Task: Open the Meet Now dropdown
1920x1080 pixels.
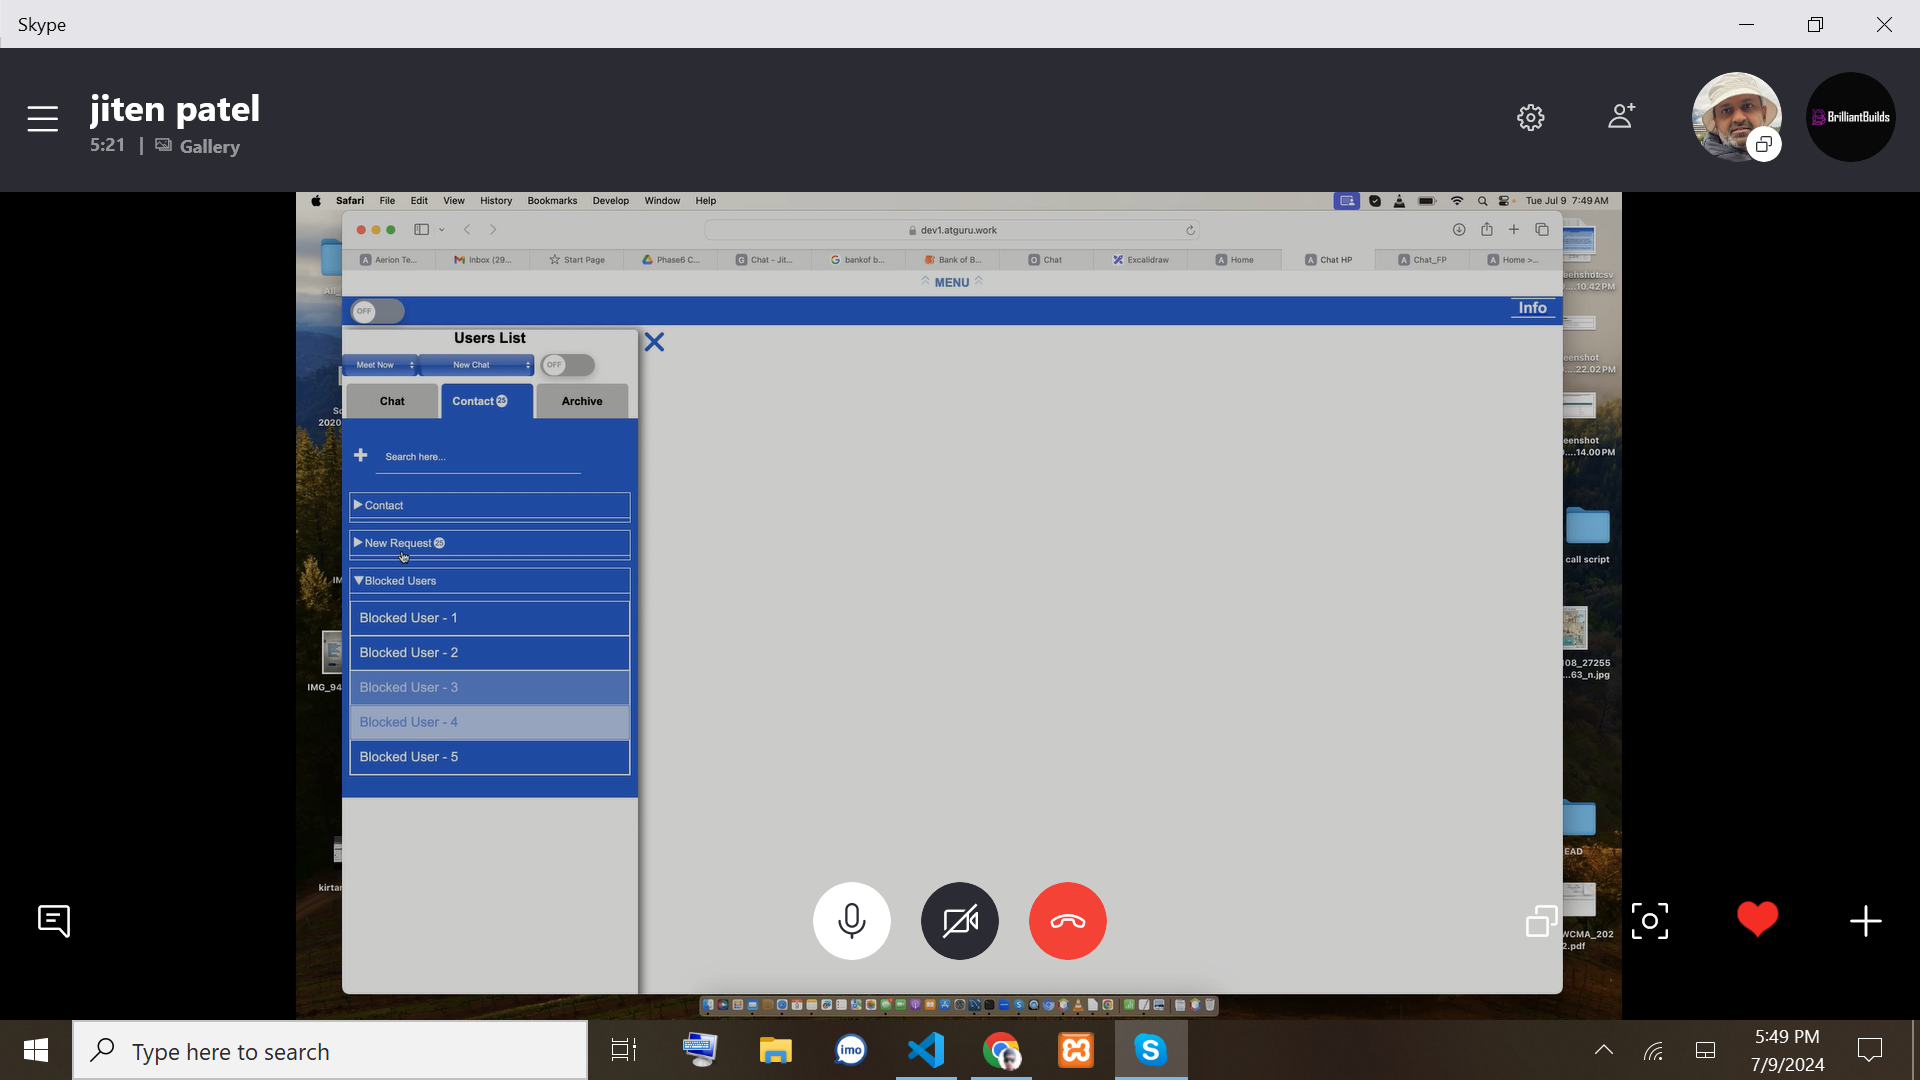Action: [380, 365]
